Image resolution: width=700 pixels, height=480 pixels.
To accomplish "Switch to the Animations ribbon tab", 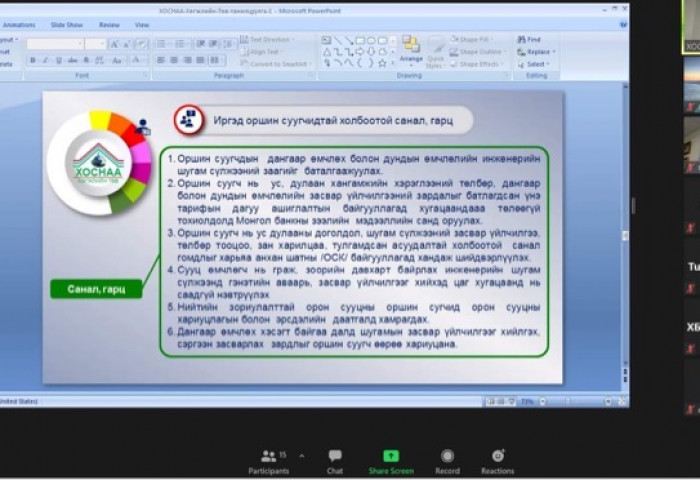I will 19,25.
